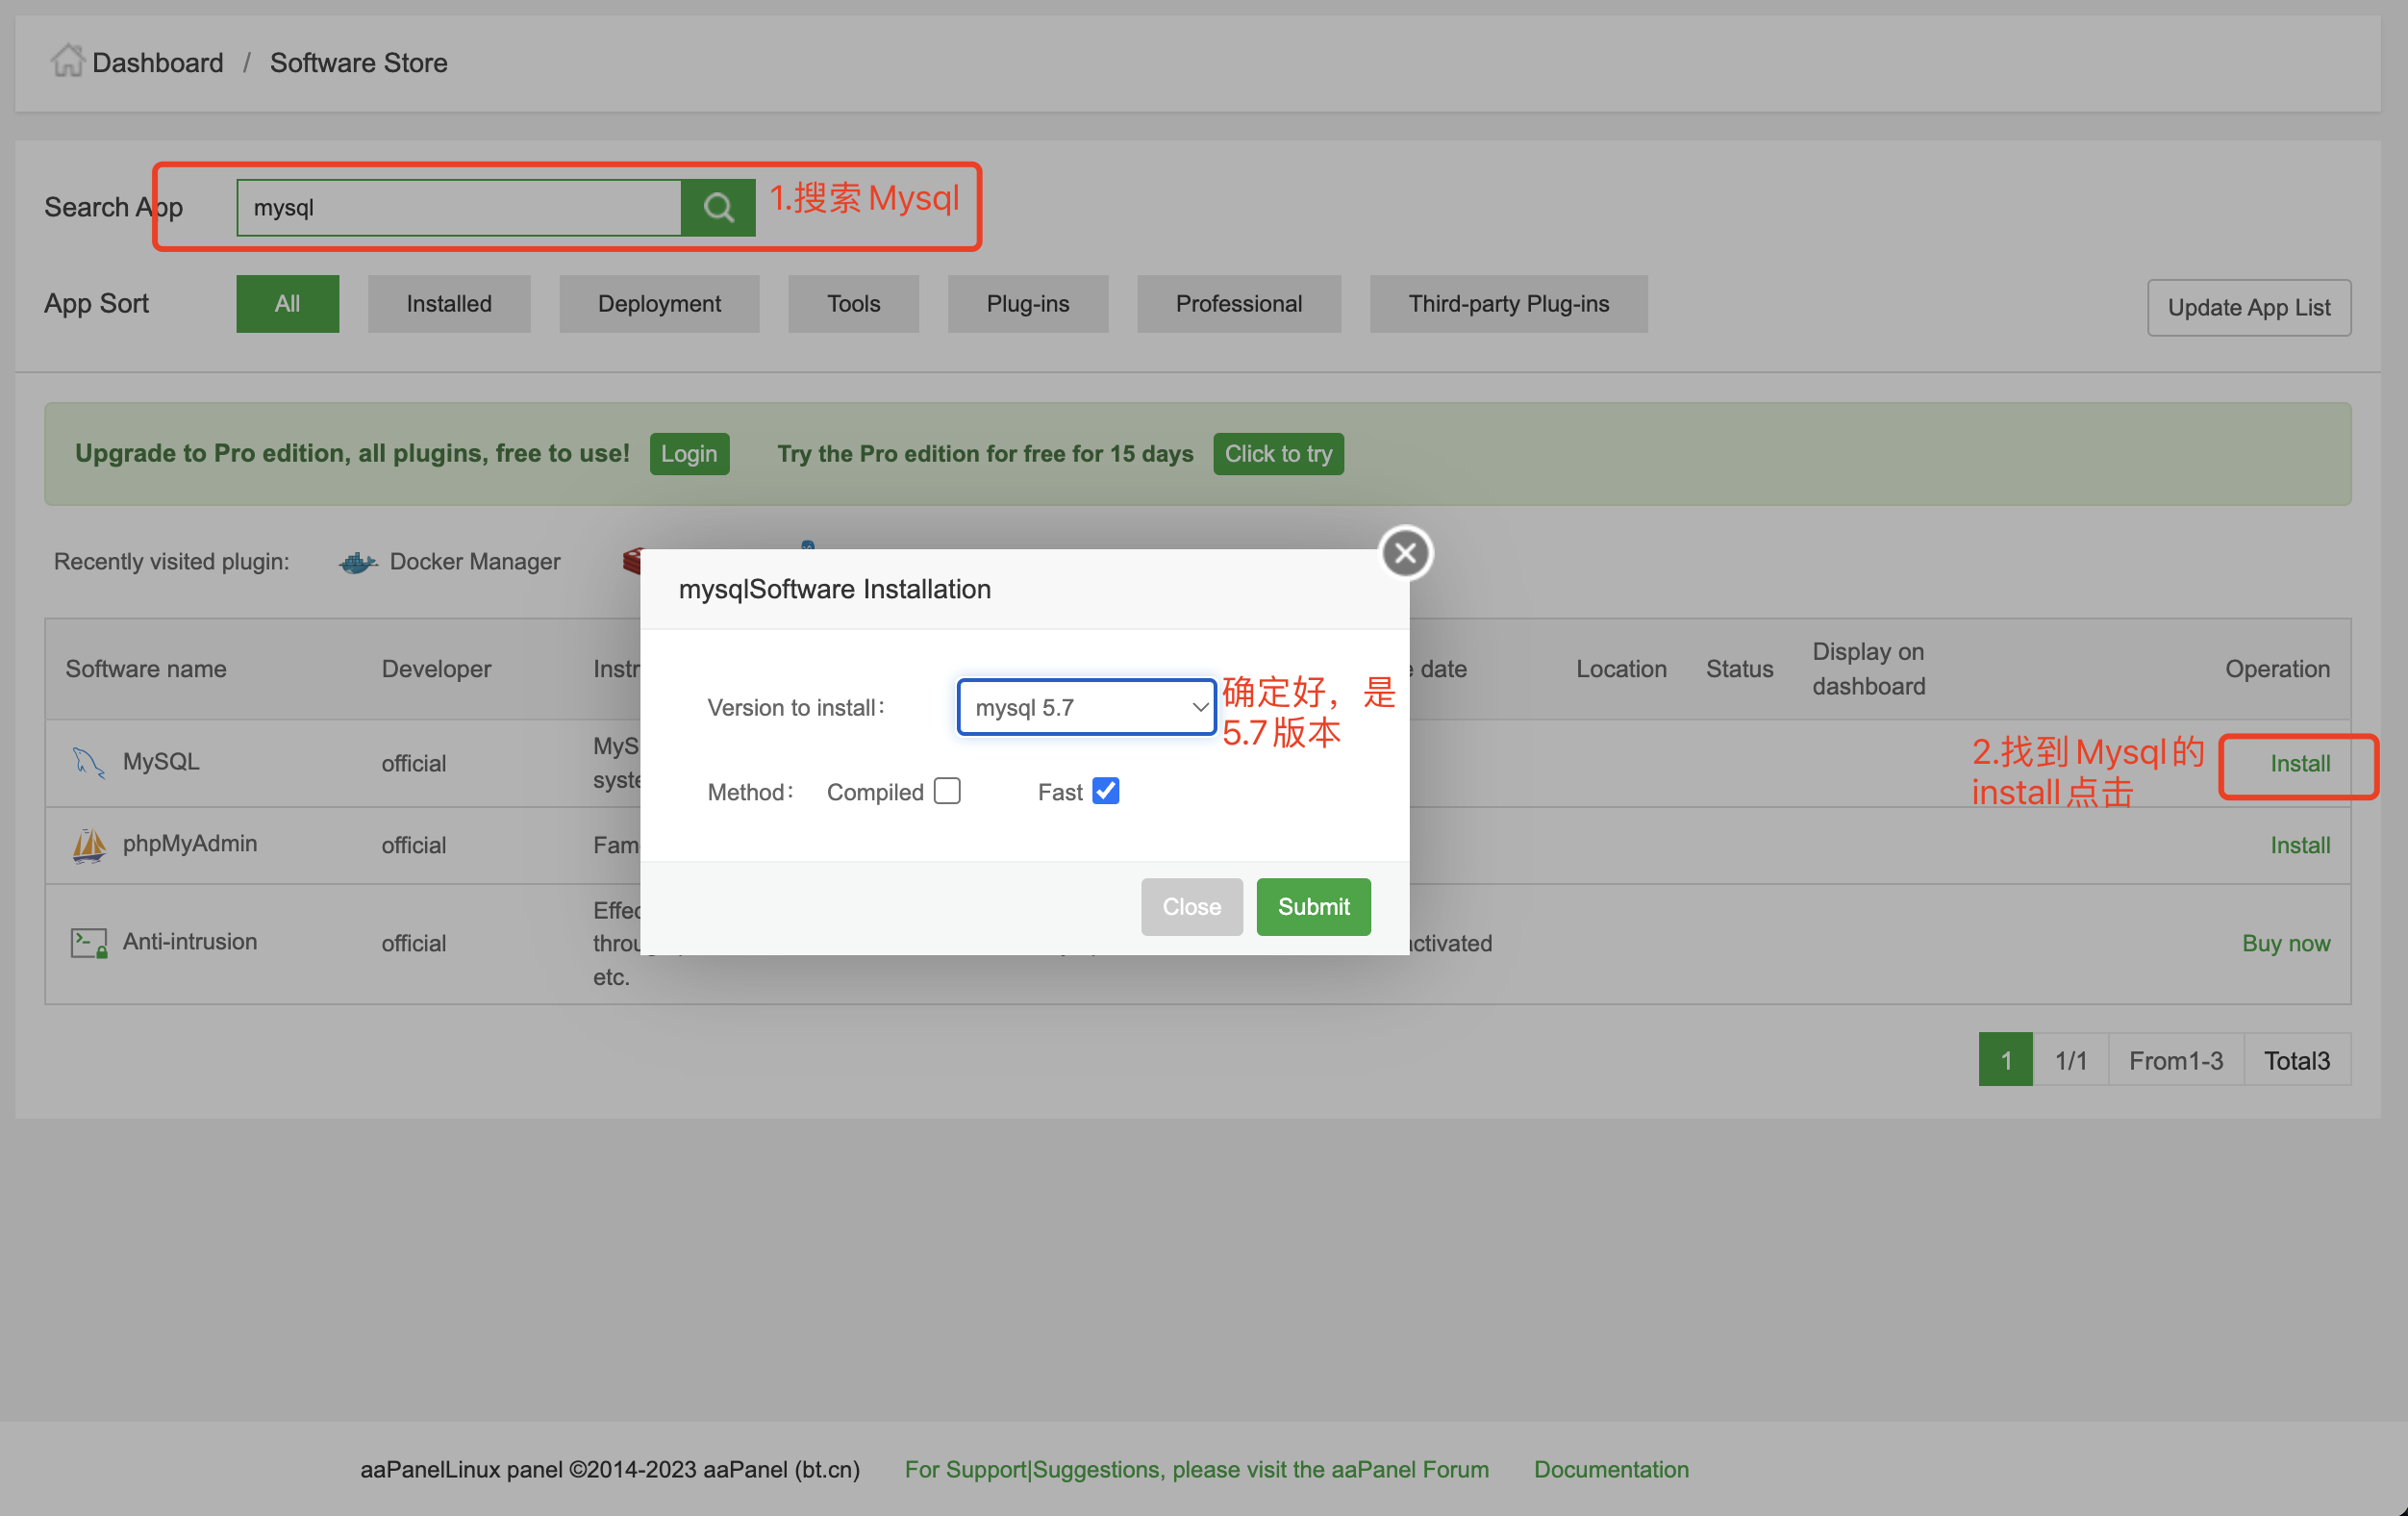Click Install in the phpMyAdmin row
This screenshot has height=1516, width=2408.
point(2299,846)
